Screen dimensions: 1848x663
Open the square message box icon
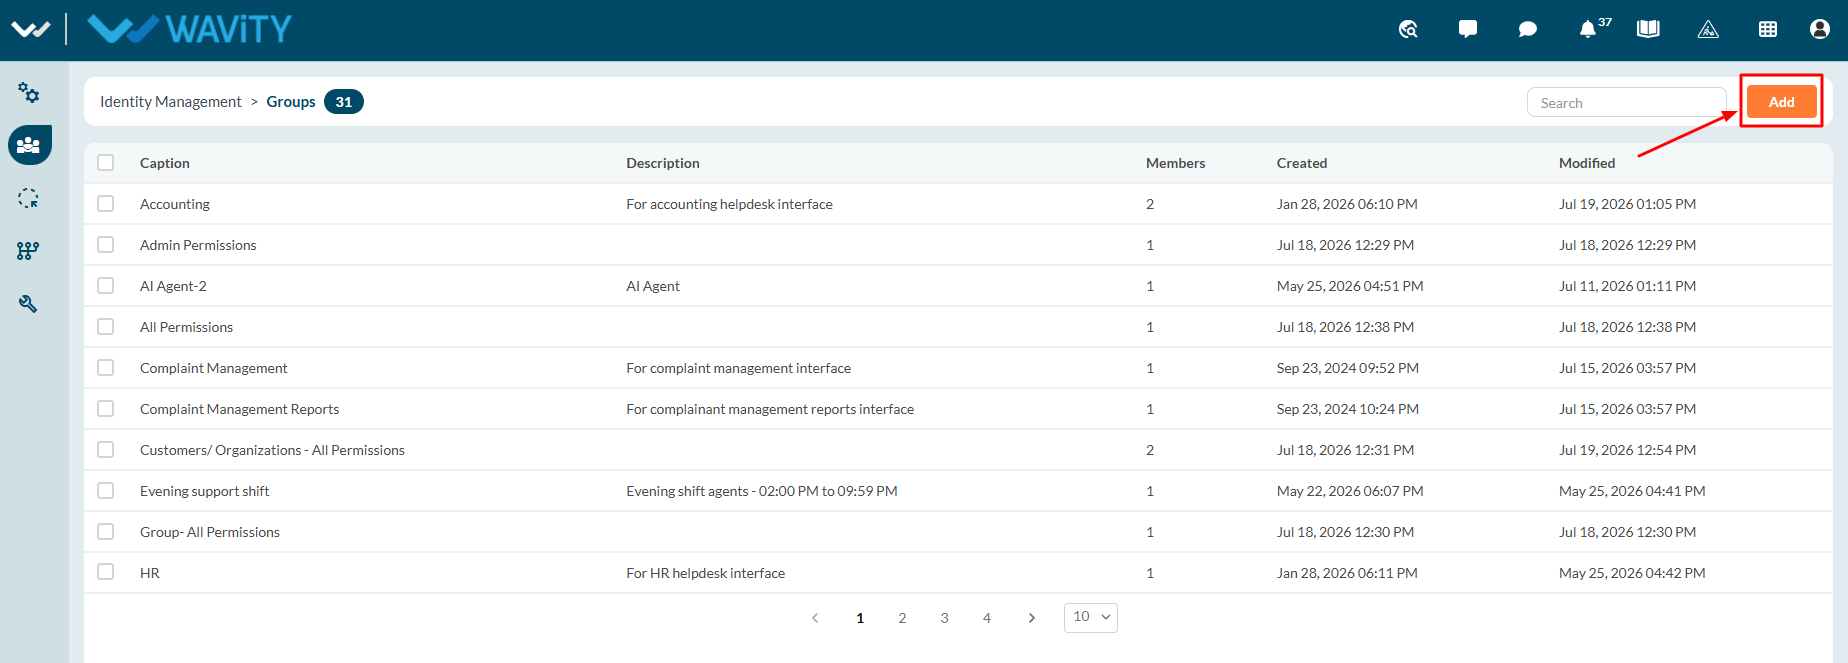point(1468,29)
